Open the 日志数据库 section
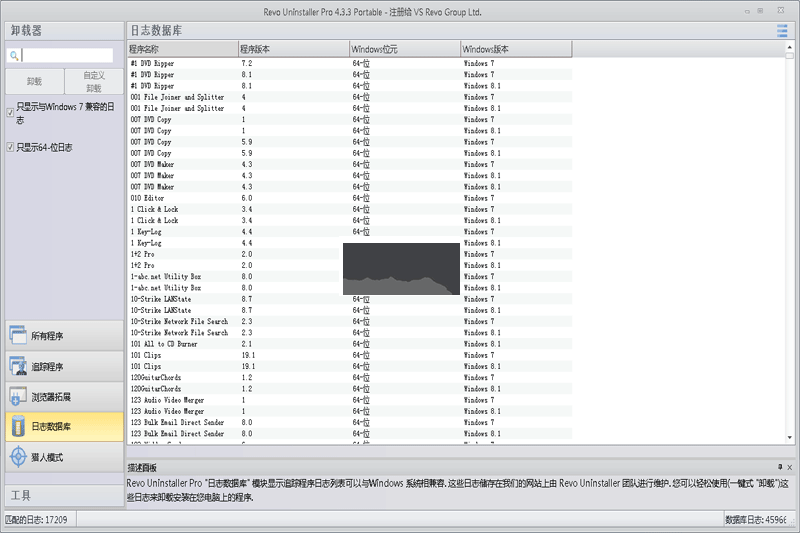The width and height of the screenshot is (800, 533). click(64, 426)
